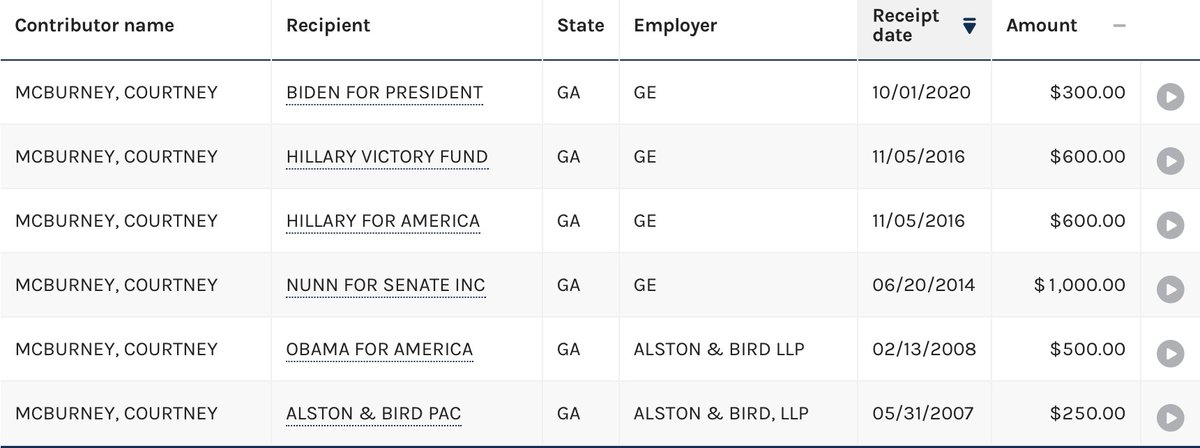
Task: Expand the Obama for America row arrow
Action: (1169, 353)
